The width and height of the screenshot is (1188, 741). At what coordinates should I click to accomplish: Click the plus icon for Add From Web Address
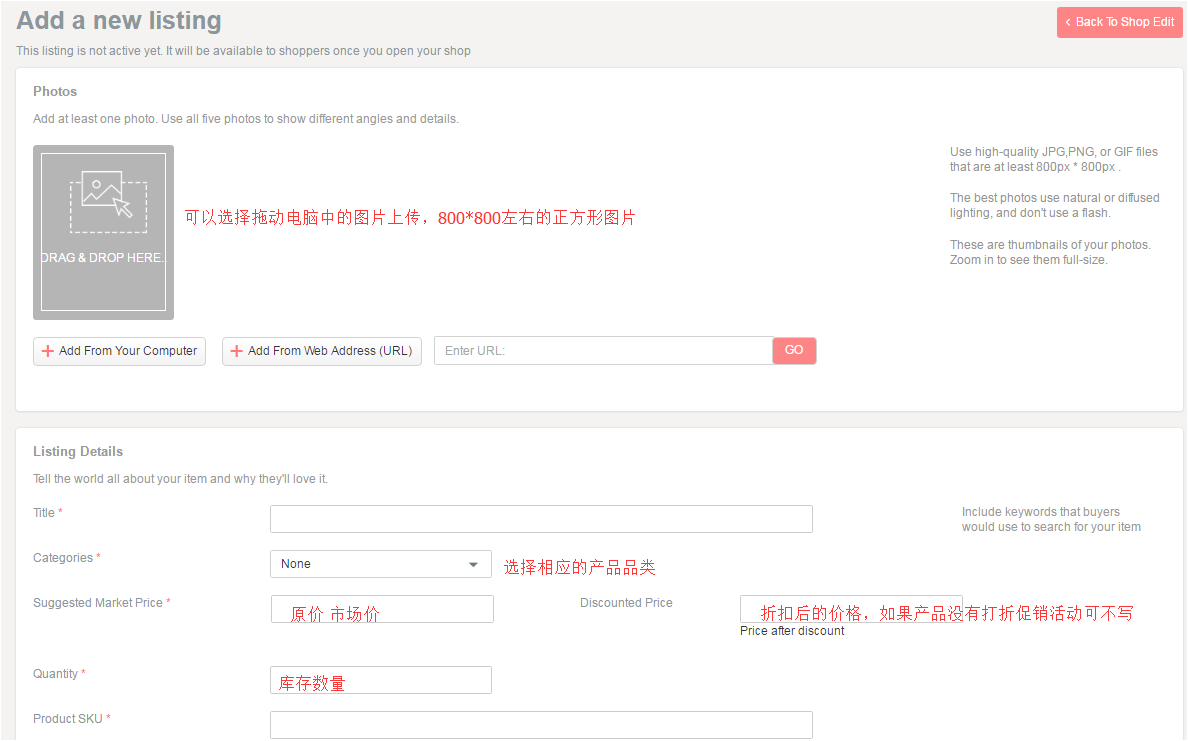coord(236,351)
